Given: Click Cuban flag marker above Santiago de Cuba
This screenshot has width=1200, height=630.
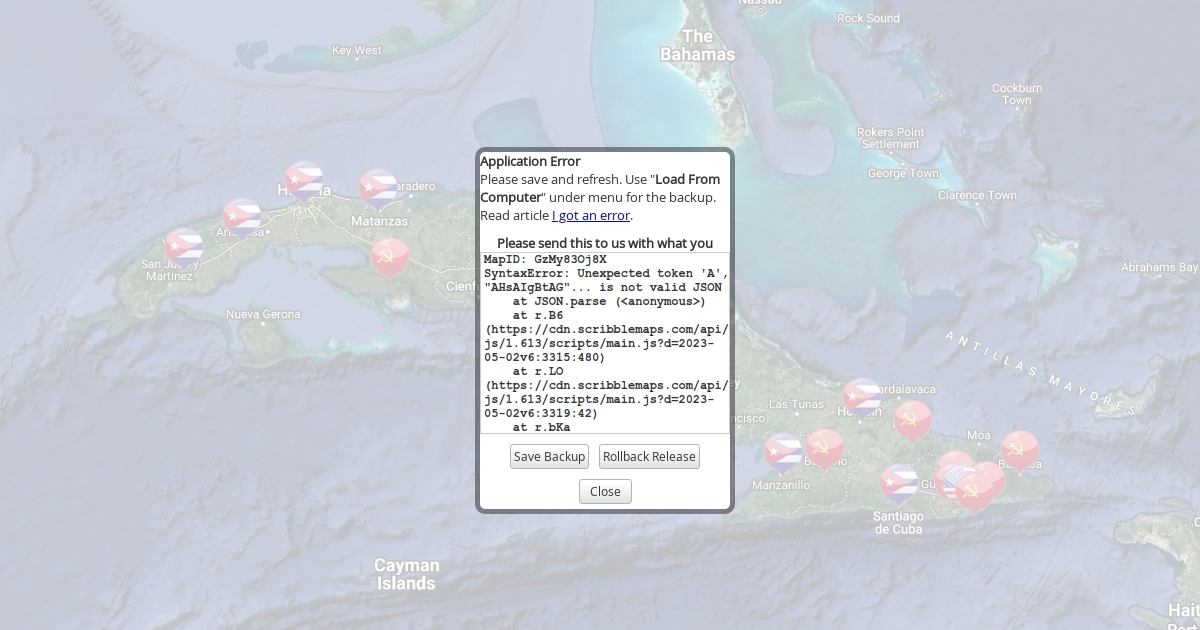Looking at the screenshot, I should [899, 482].
